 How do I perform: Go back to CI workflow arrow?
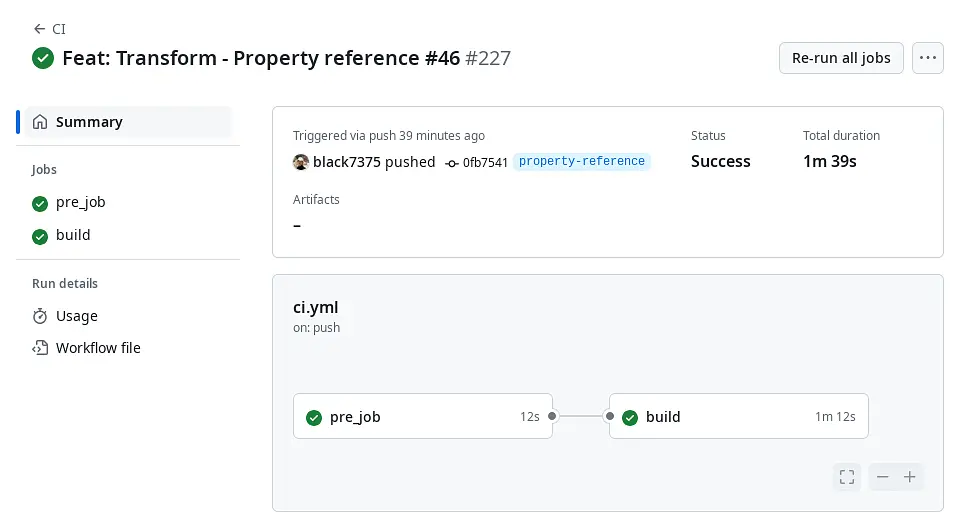pyautogui.click(x=40, y=29)
